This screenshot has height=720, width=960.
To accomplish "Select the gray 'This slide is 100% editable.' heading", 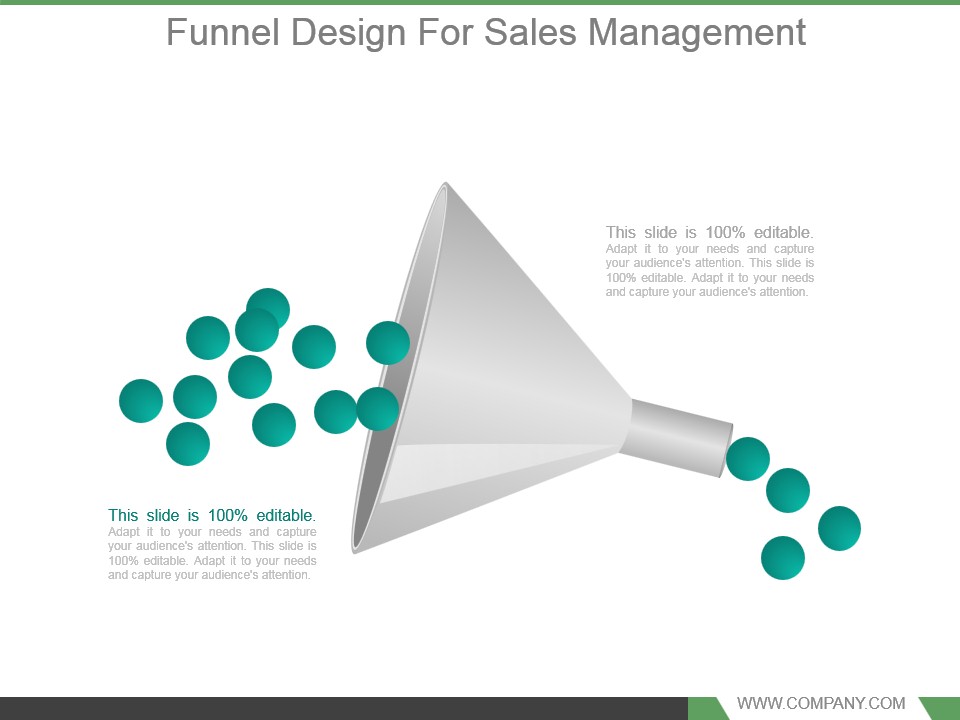I will click(x=710, y=232).
